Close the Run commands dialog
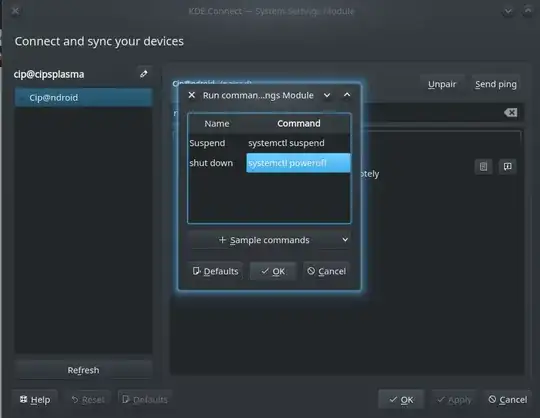This screenshot has height=418, width=540. (x=192, y=95)
